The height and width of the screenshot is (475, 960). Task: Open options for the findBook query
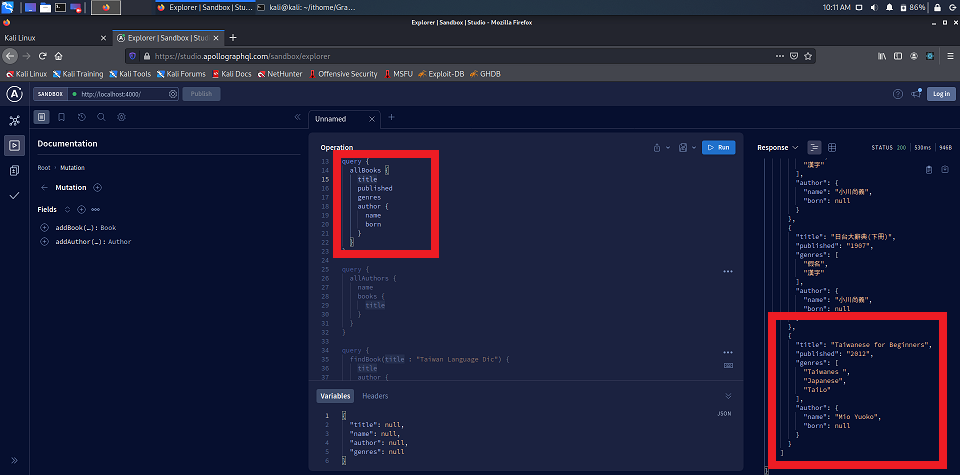pyautogui.click(x=728, y=353)
